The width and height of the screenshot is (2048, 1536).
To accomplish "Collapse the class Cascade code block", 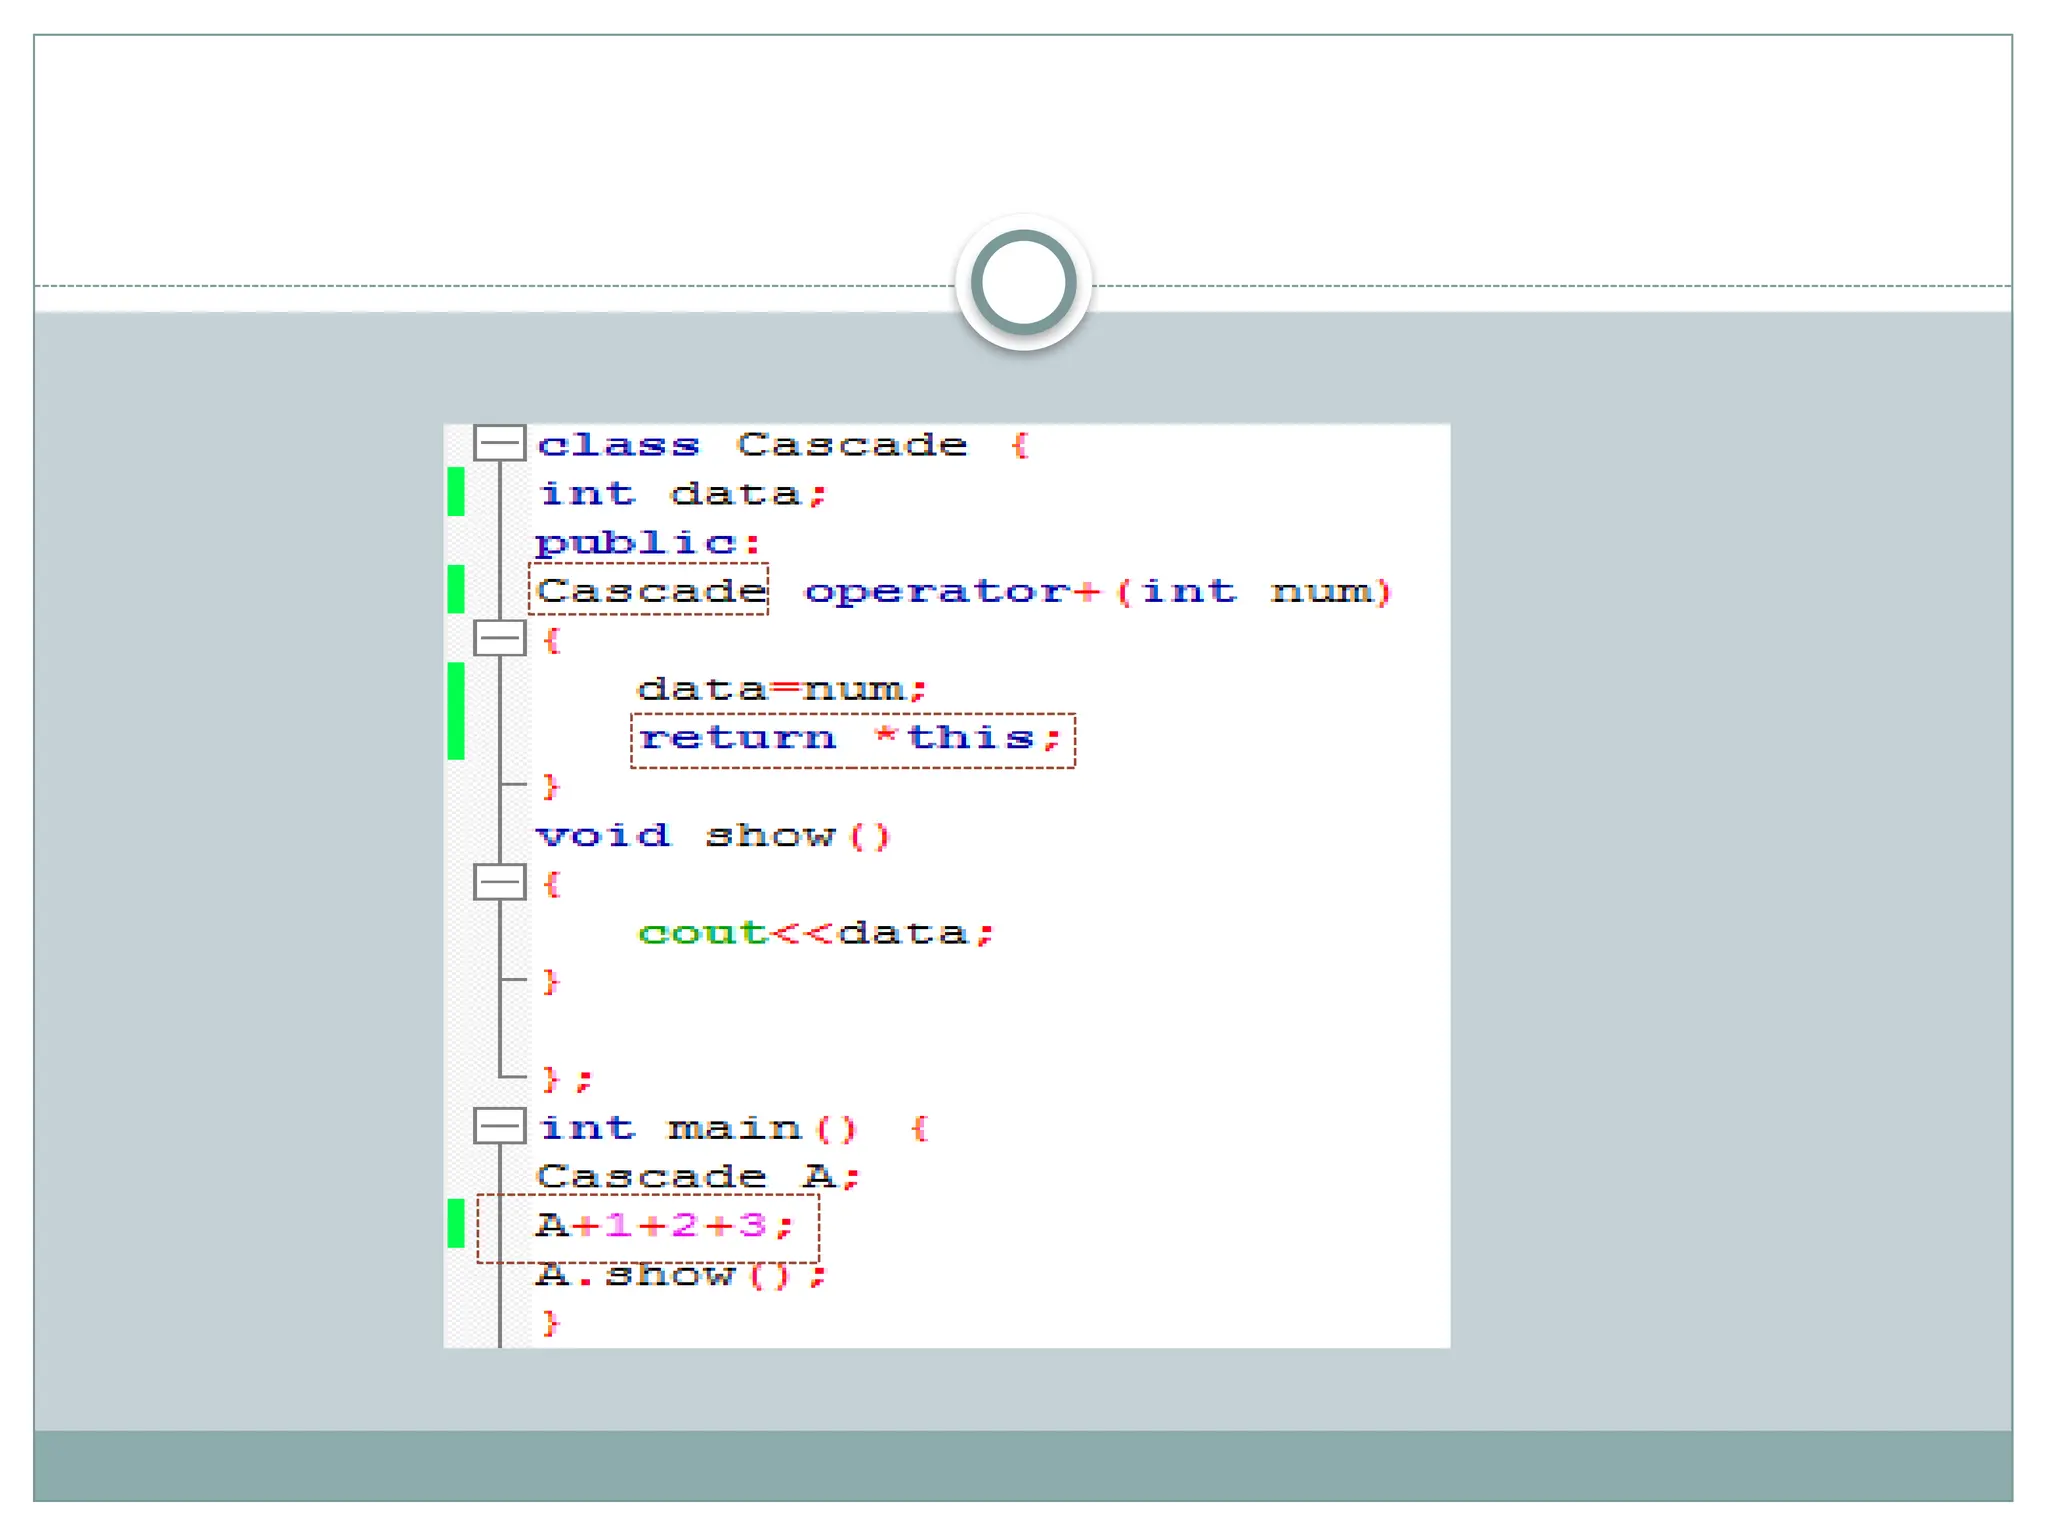I will [499, 443].
